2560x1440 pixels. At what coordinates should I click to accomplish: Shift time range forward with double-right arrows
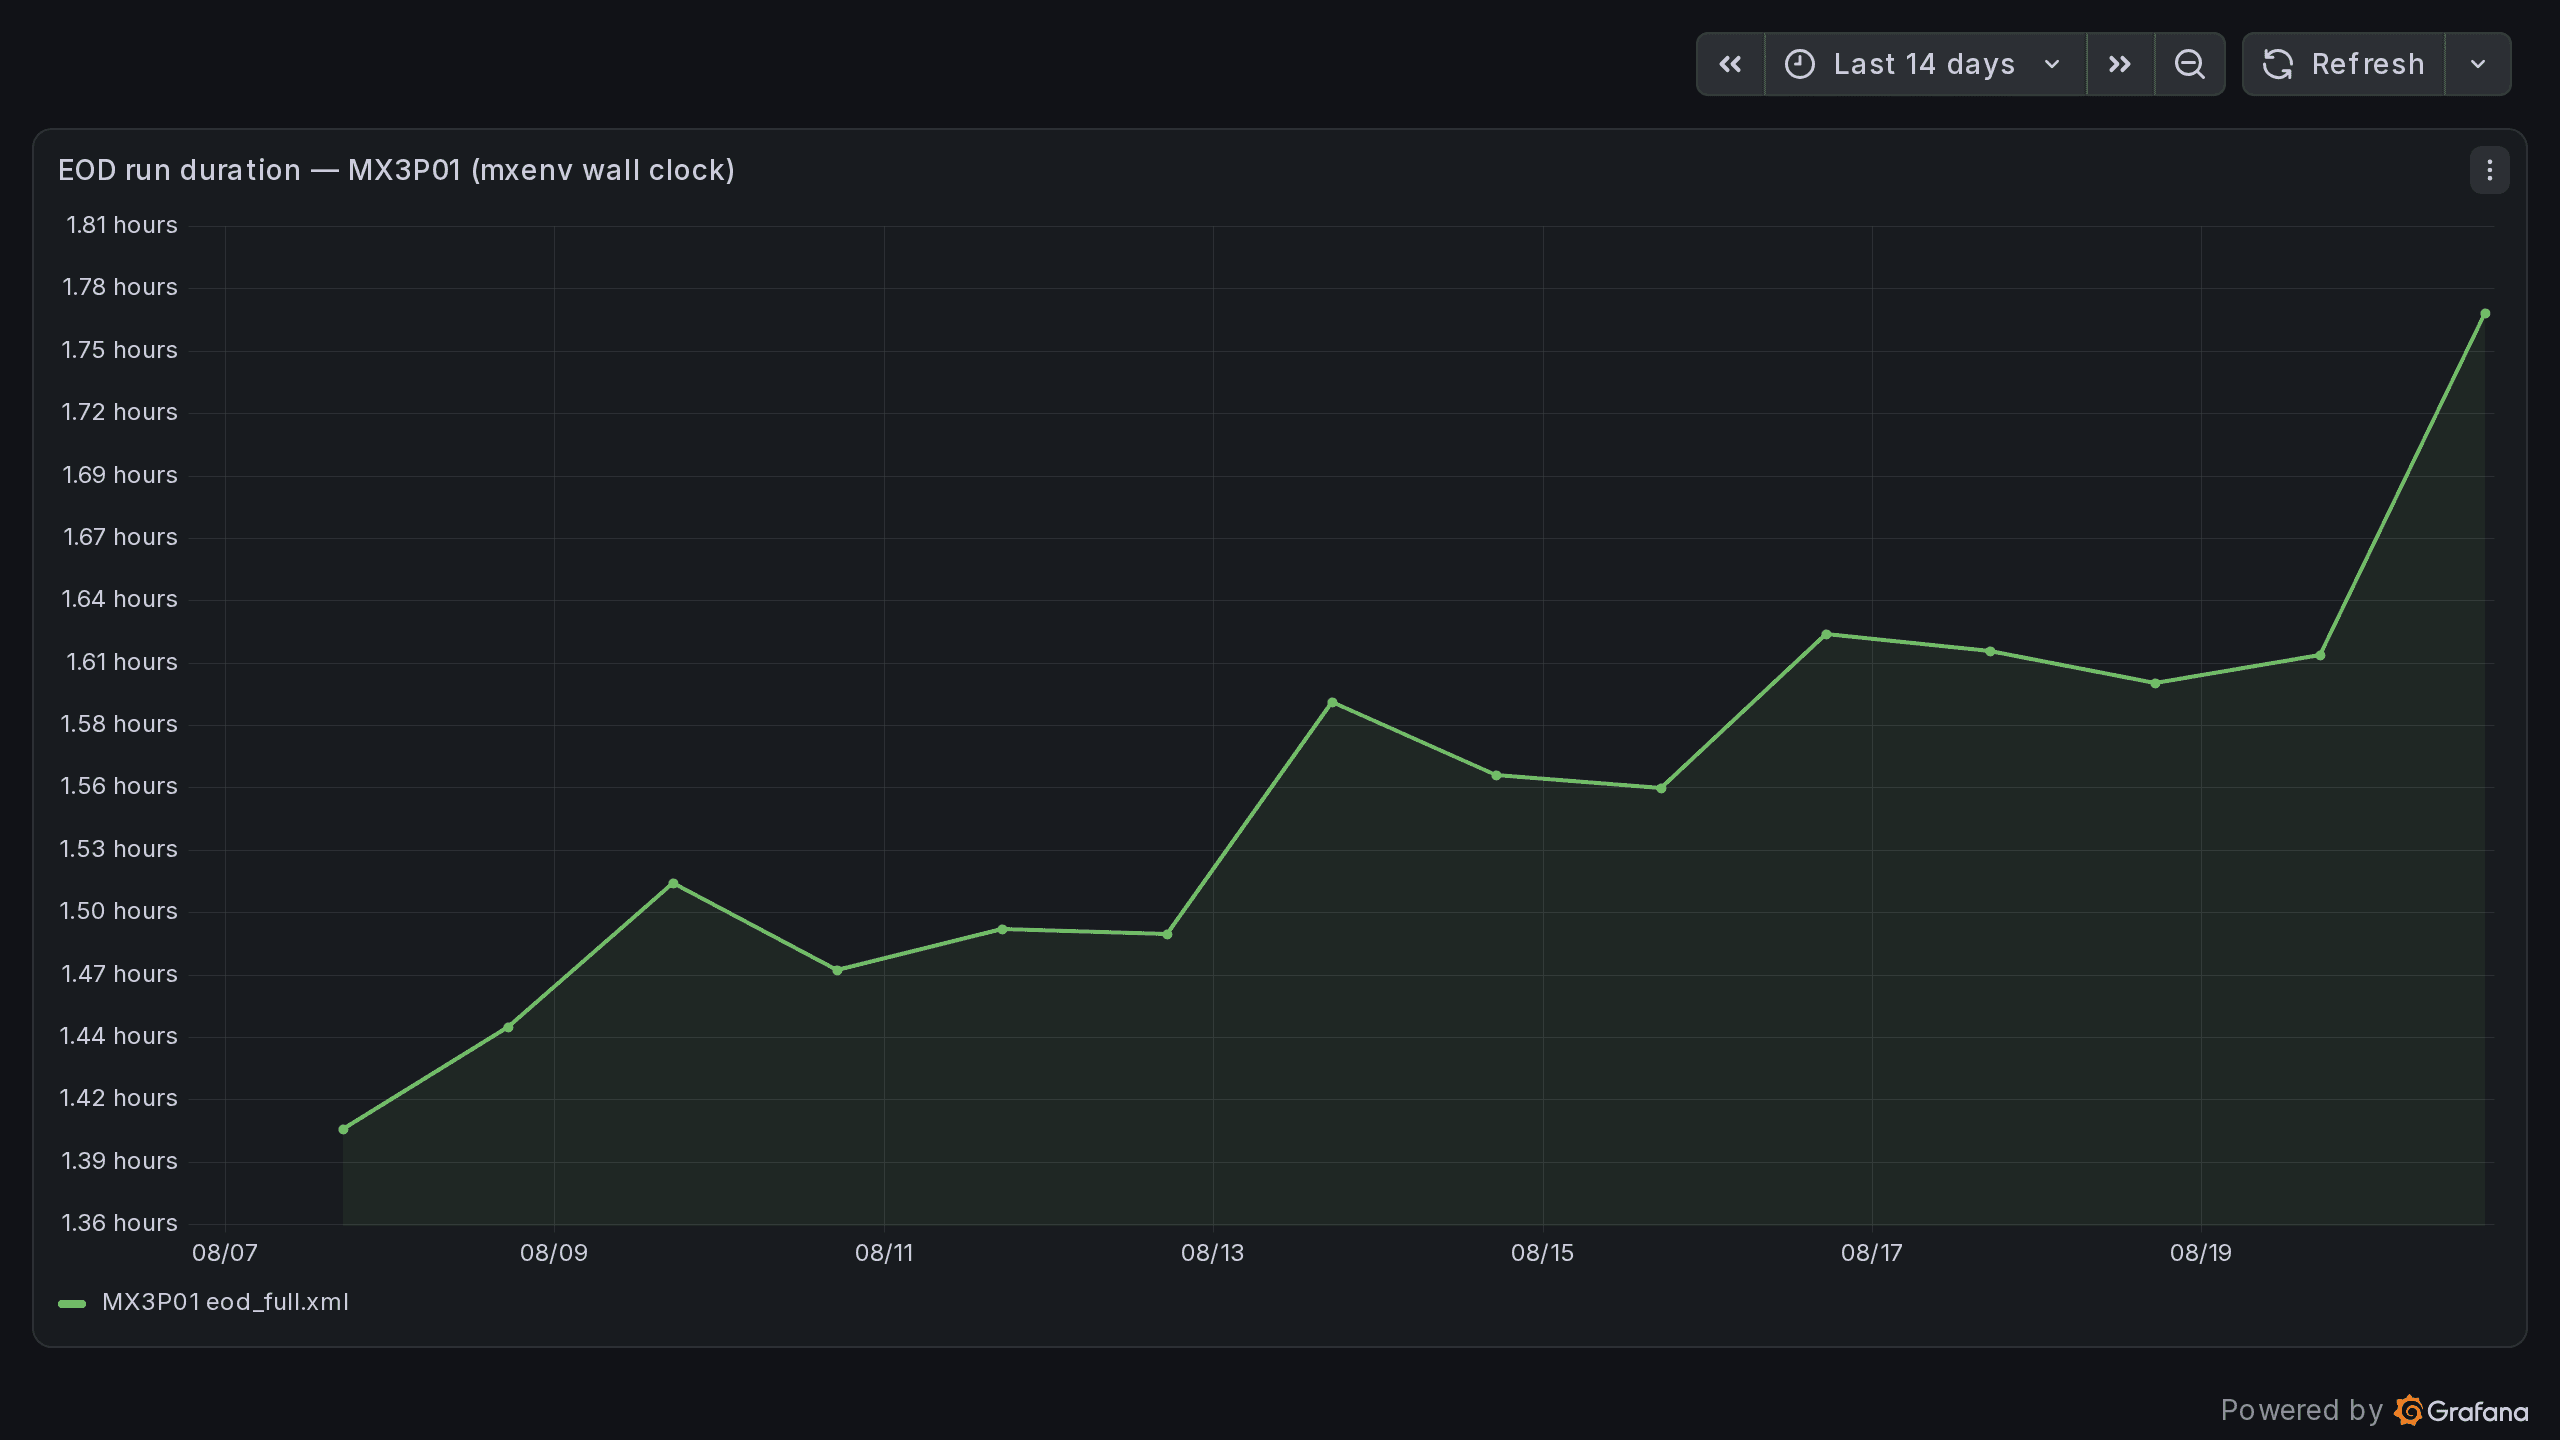point(2120,64)
